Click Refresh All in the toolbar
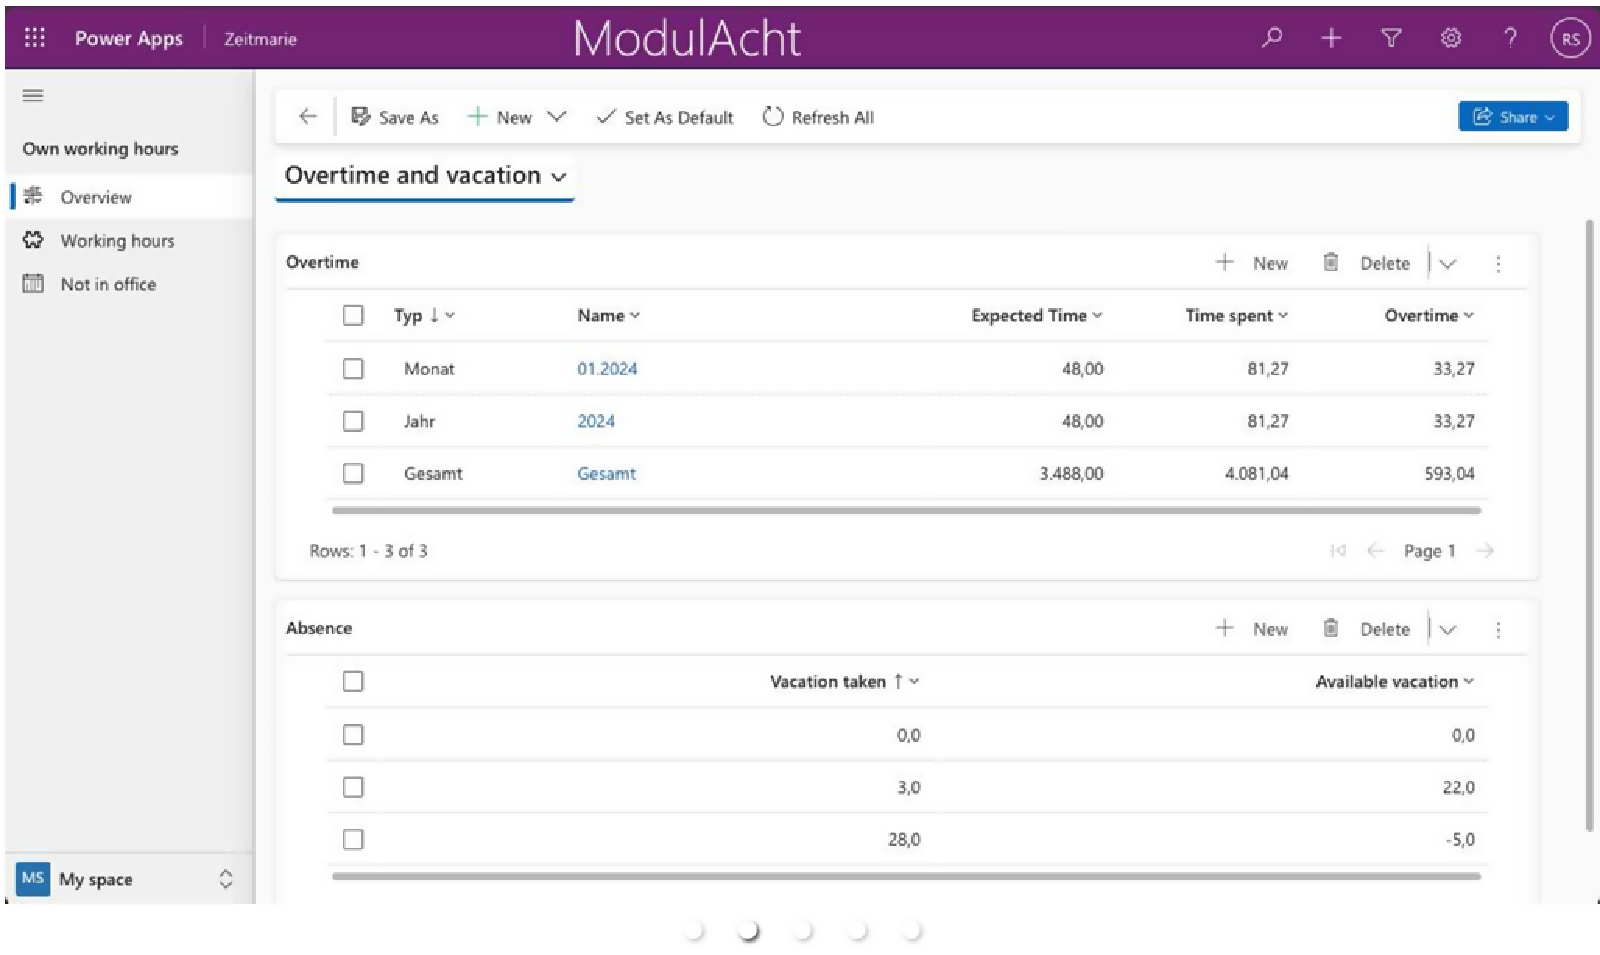The image size is (1600, 955). [818, 117]
